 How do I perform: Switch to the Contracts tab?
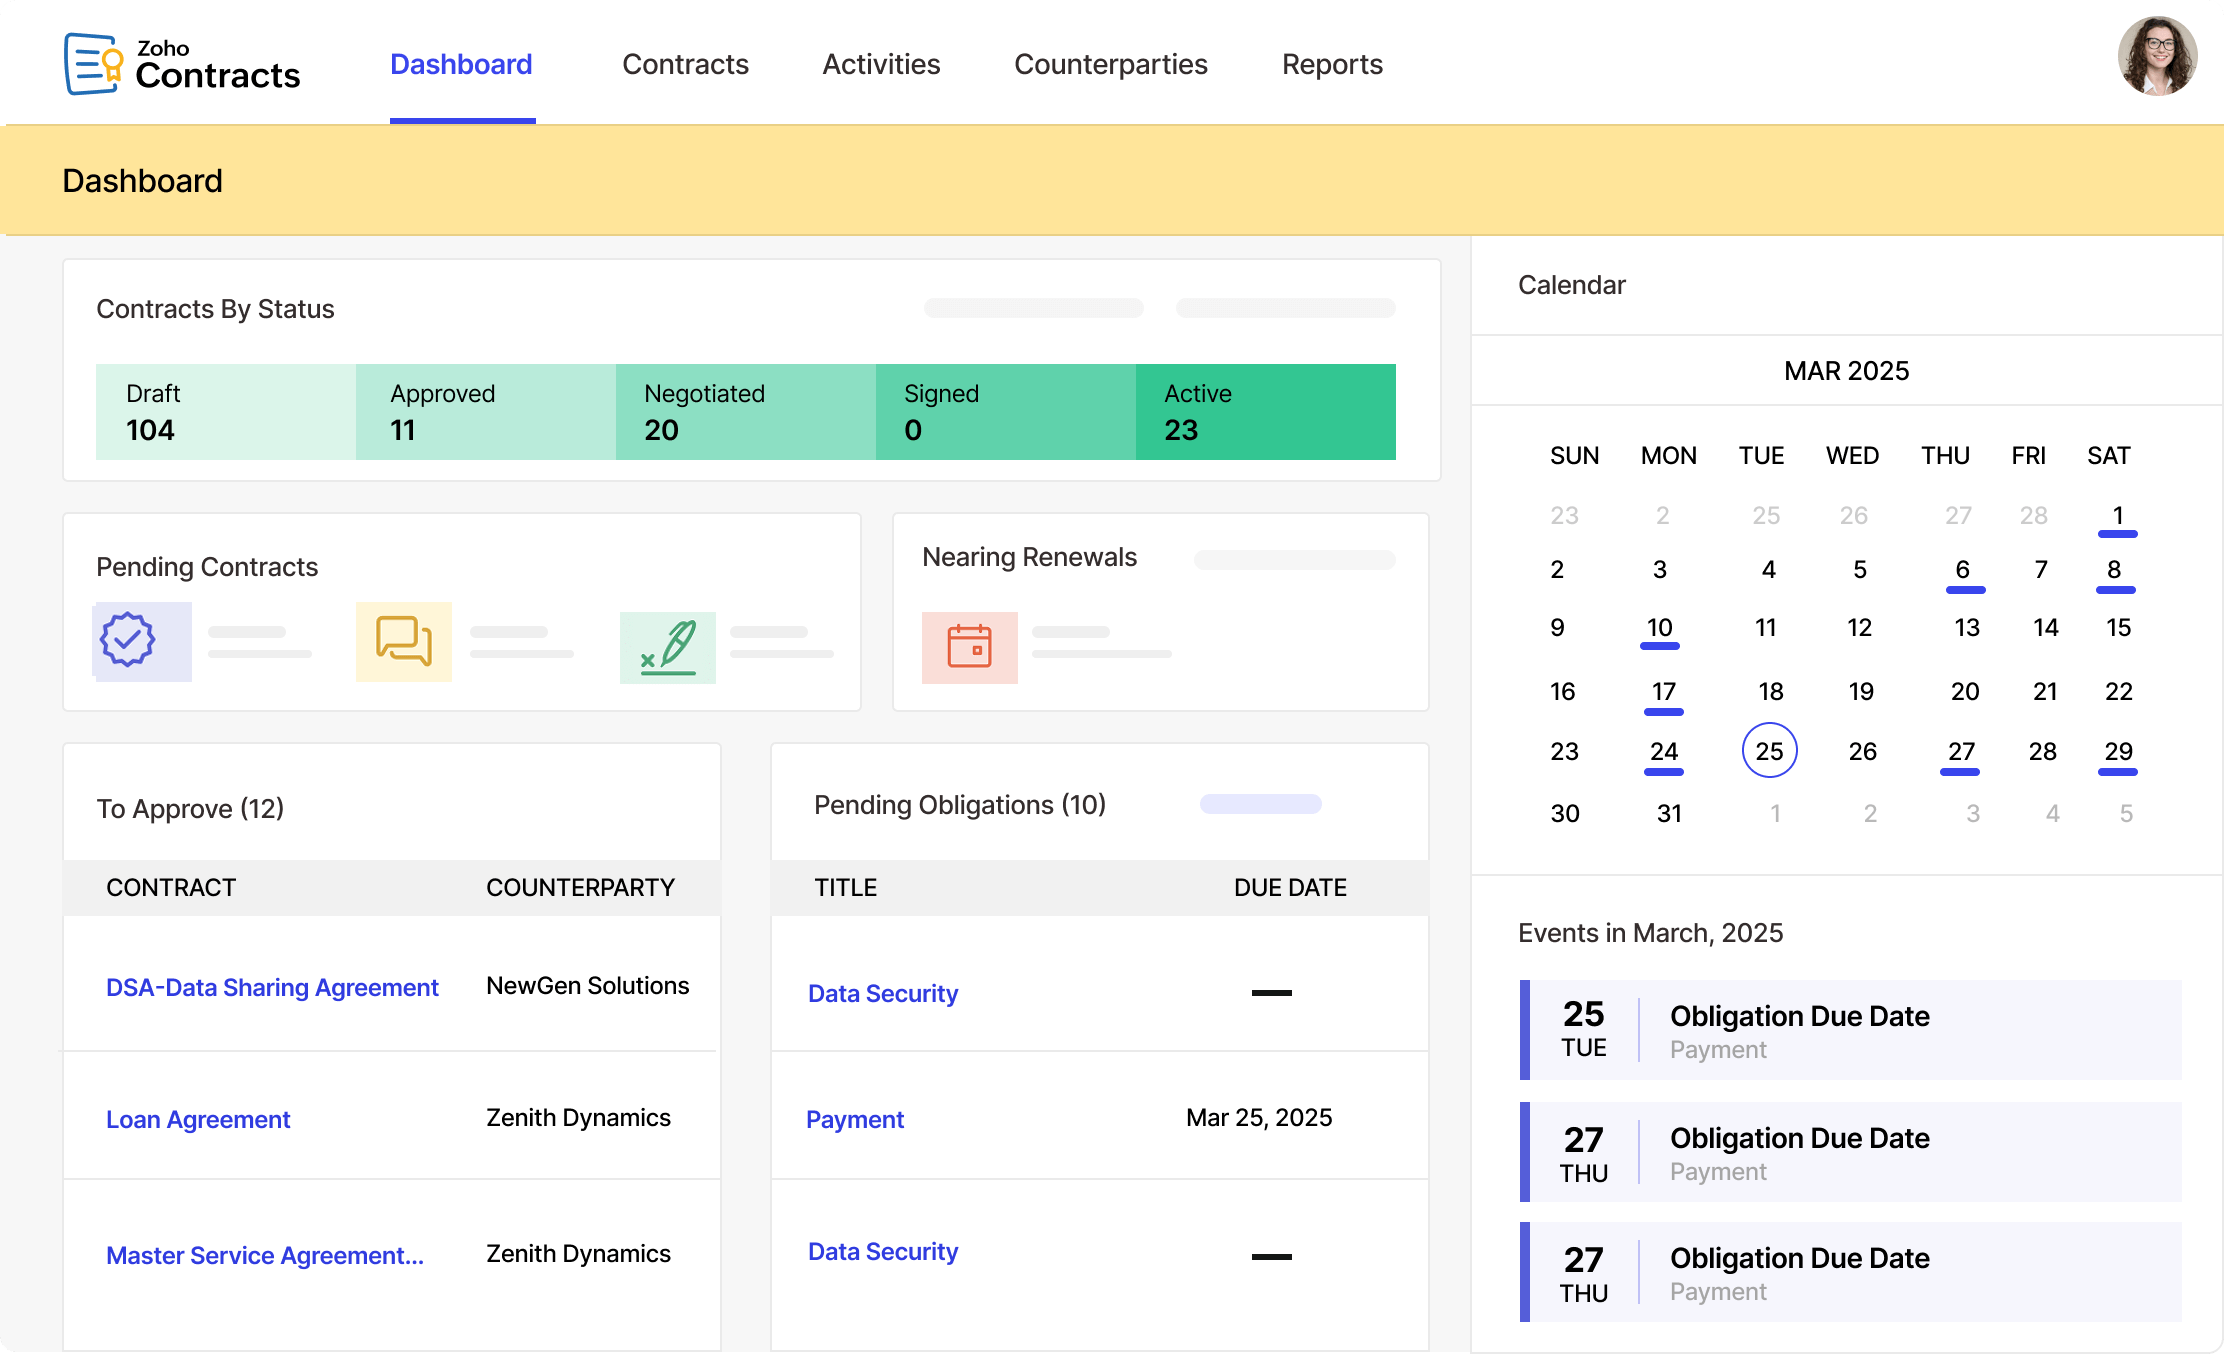coord(685,63)
